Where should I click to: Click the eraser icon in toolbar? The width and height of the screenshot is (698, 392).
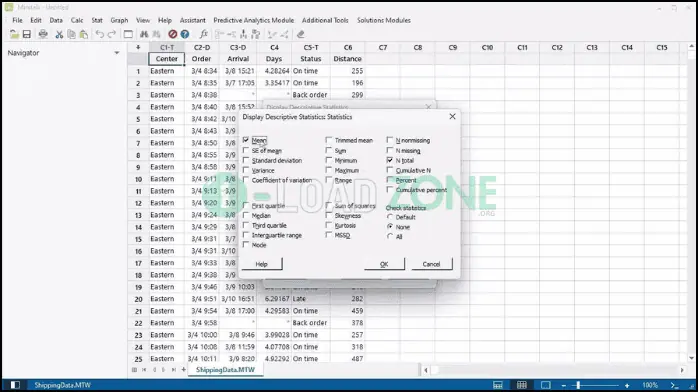(x=300, y=34)
